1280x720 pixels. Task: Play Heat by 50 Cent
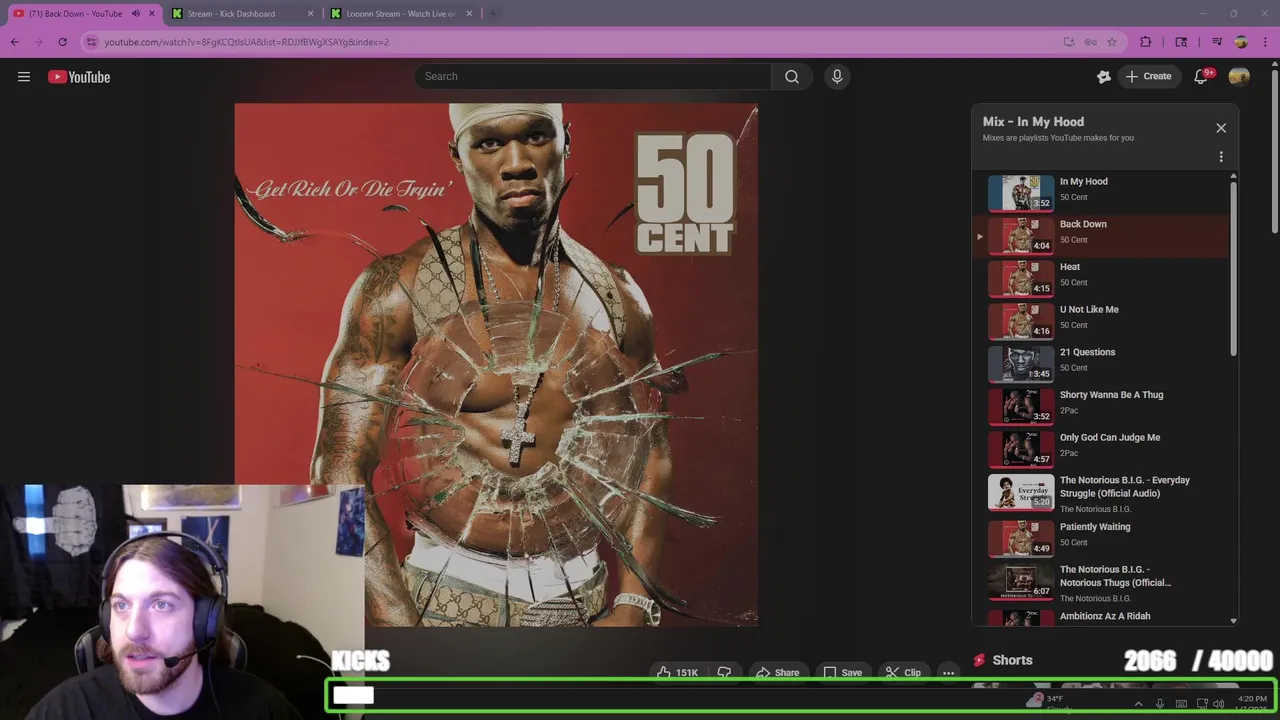pyautogui.click(x=1100, y=278)
